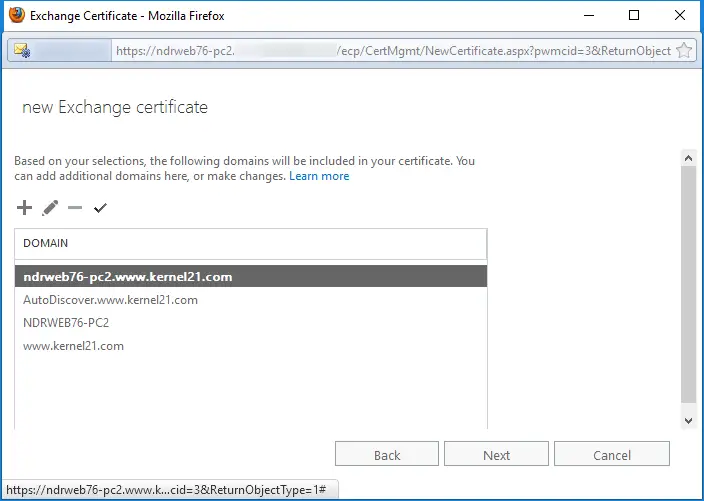Image resolution: width=704 pixels, height=501 pixels.
Task: Minimize the Firefox window
Action: [589, 15]
